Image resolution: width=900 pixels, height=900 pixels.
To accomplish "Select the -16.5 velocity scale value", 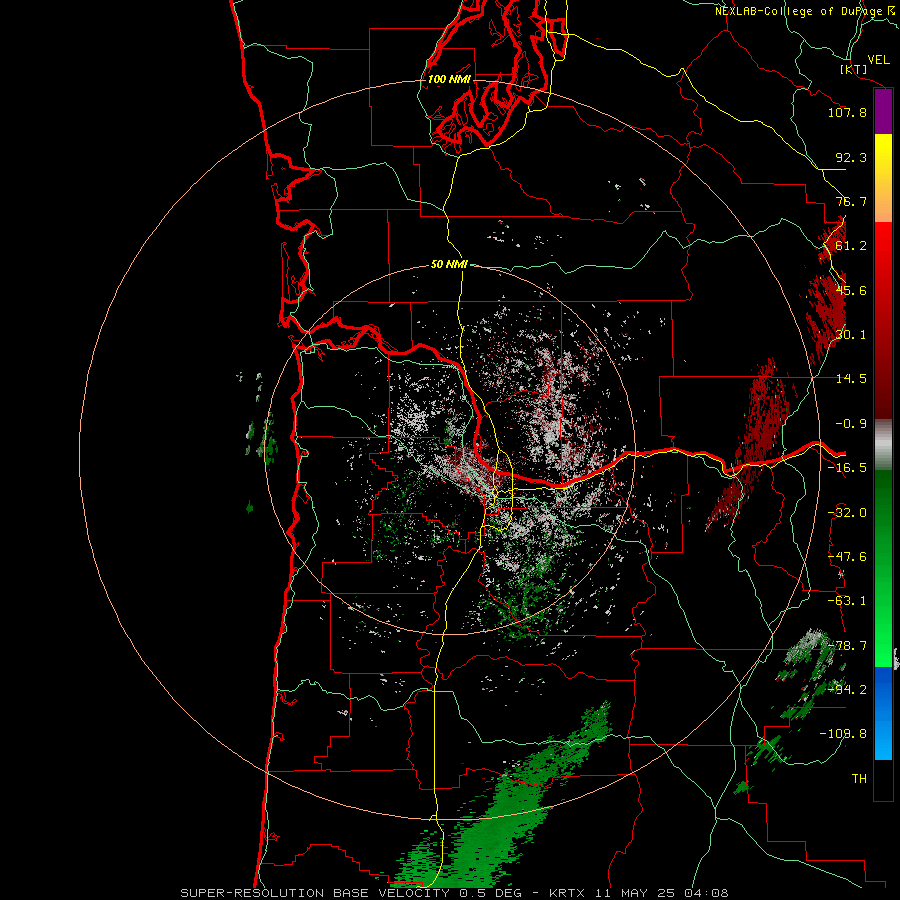I will (x=847, y=468).
